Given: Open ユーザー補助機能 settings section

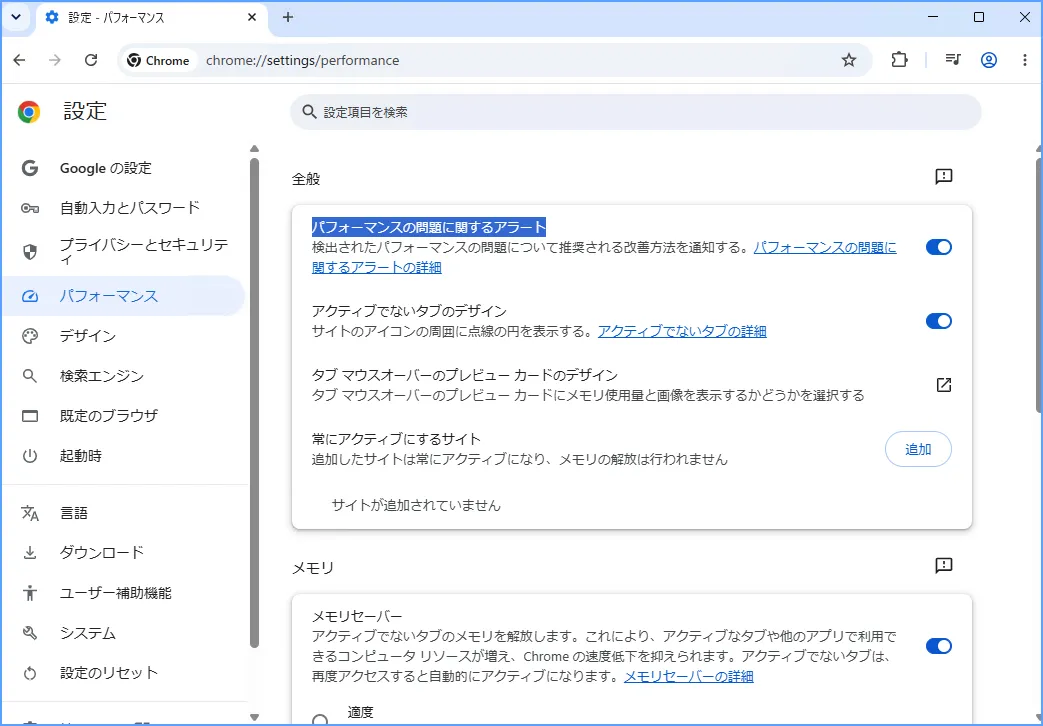Looking at the screenshot, I should pos(124,592).
